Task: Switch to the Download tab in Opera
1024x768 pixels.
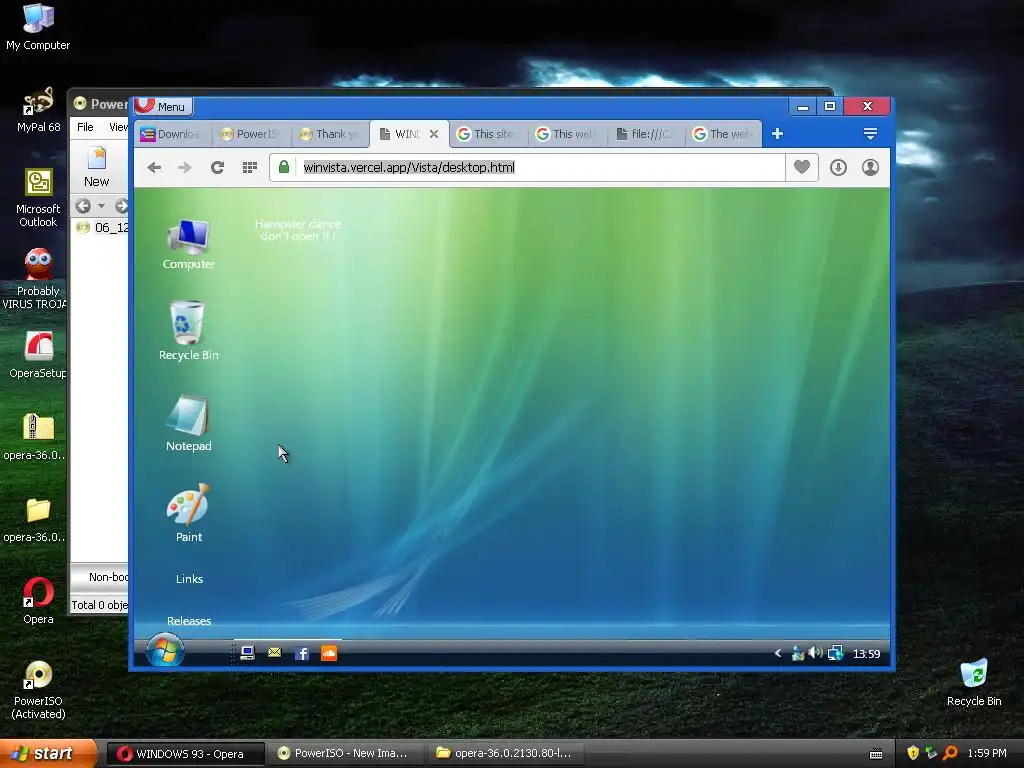Action: pos(174,134)
